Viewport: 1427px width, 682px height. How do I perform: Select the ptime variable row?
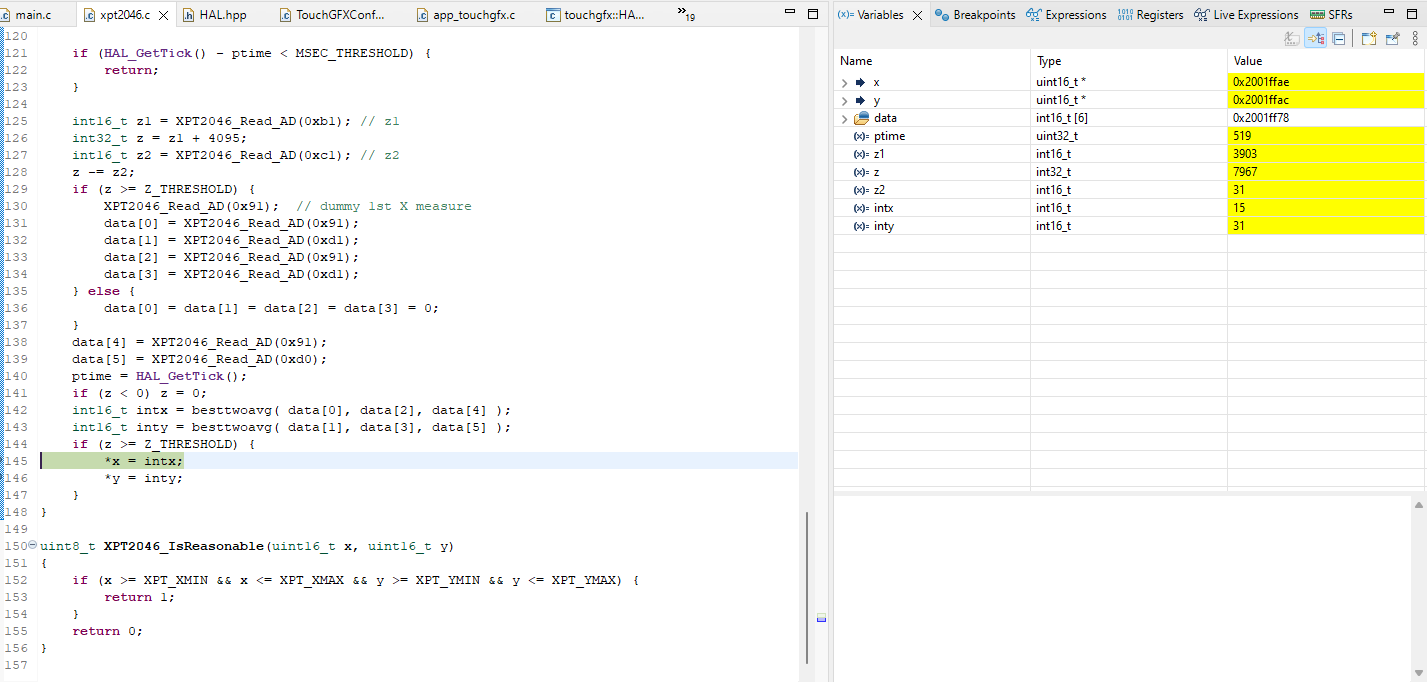tap(1130, 136)
